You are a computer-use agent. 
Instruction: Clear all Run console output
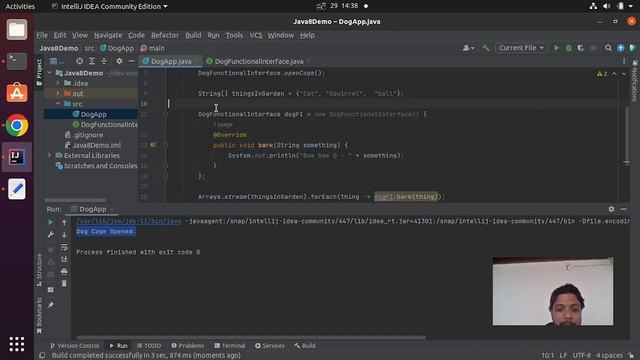pyautogui.click(x=64, y=283)
